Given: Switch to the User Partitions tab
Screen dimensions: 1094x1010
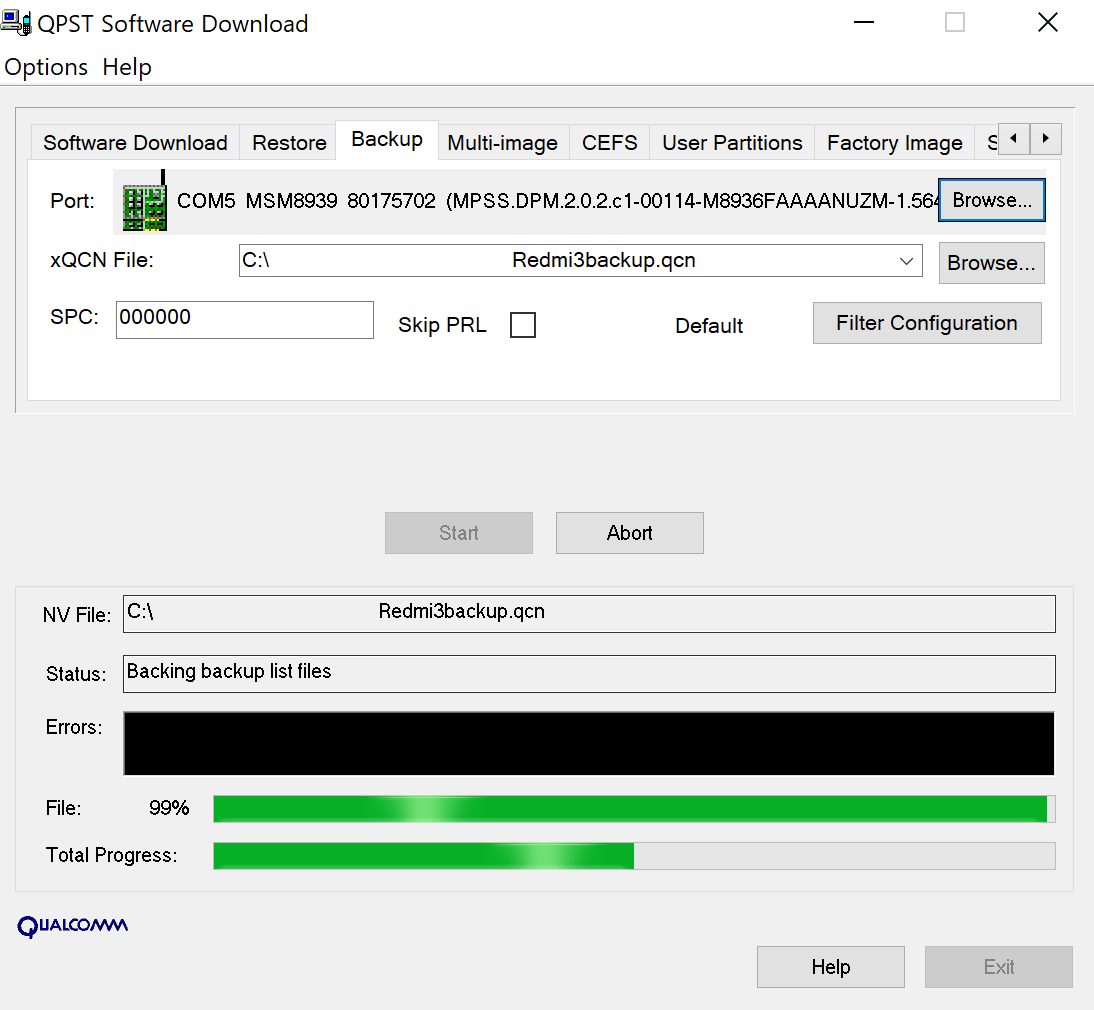Looking at the screenshot, I should (731, 142).
